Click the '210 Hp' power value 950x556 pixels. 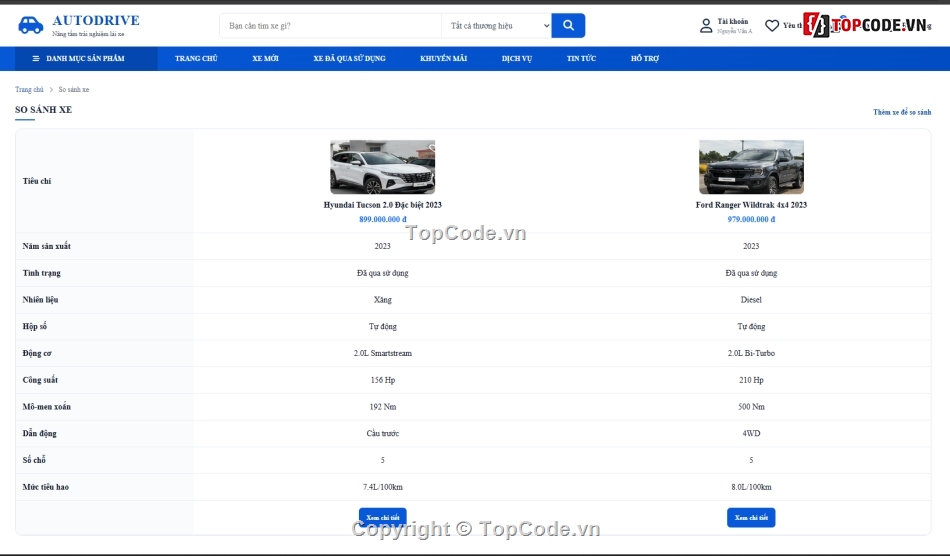(x=751, y=380)
